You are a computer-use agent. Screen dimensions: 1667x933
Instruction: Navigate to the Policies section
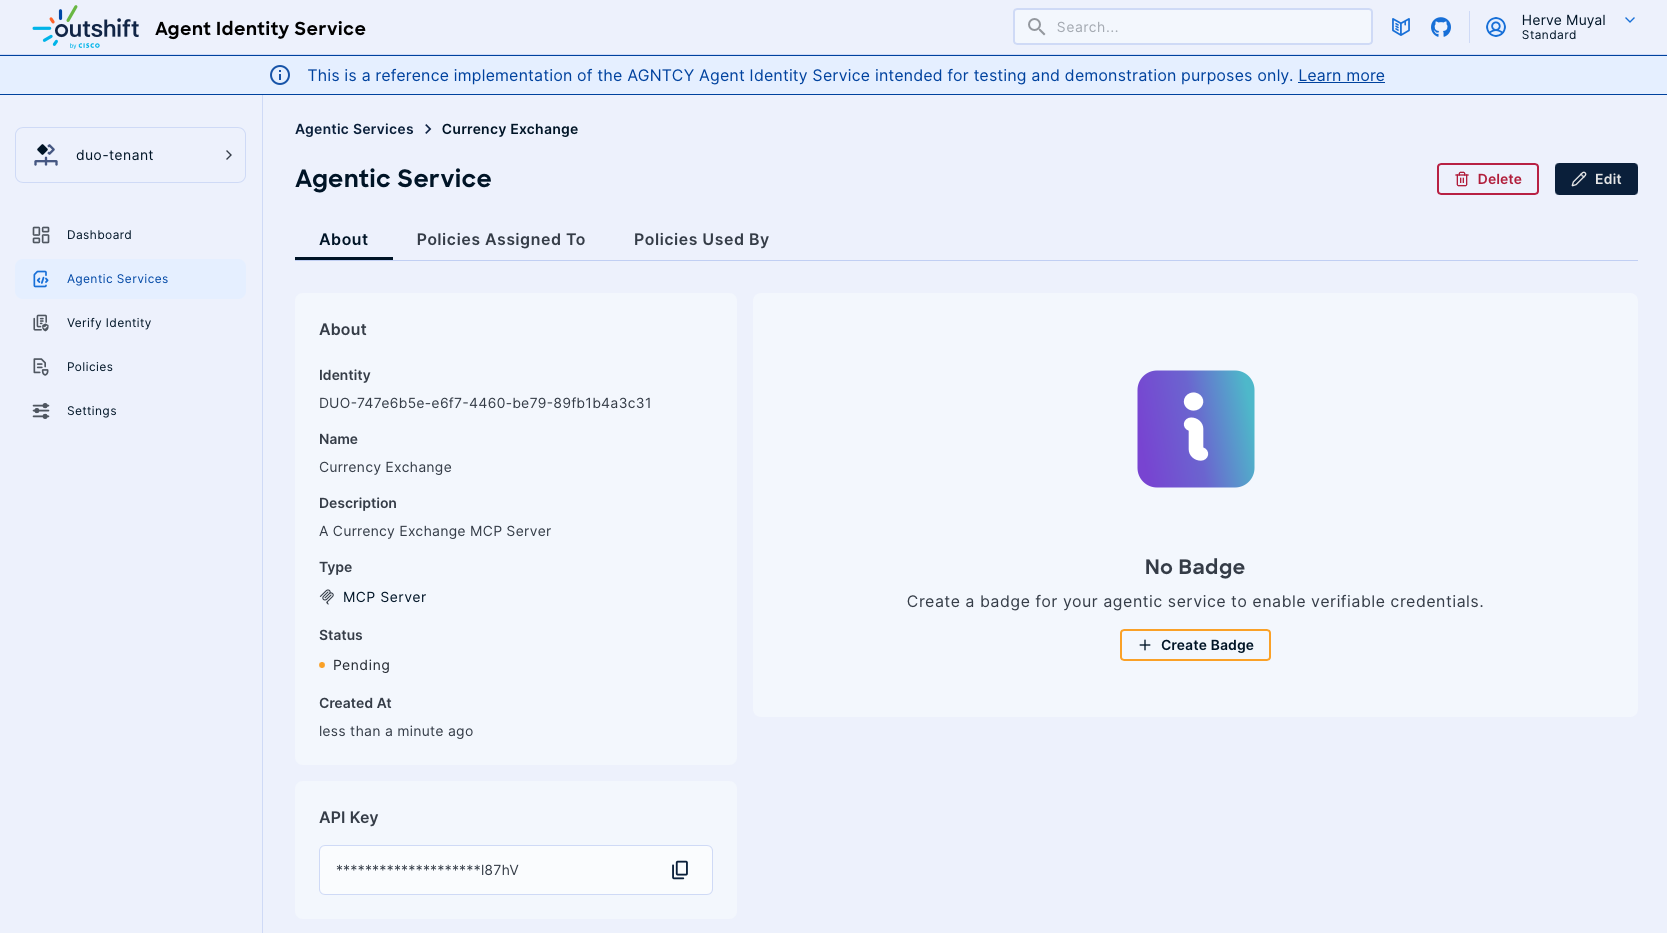coord(91,366)
